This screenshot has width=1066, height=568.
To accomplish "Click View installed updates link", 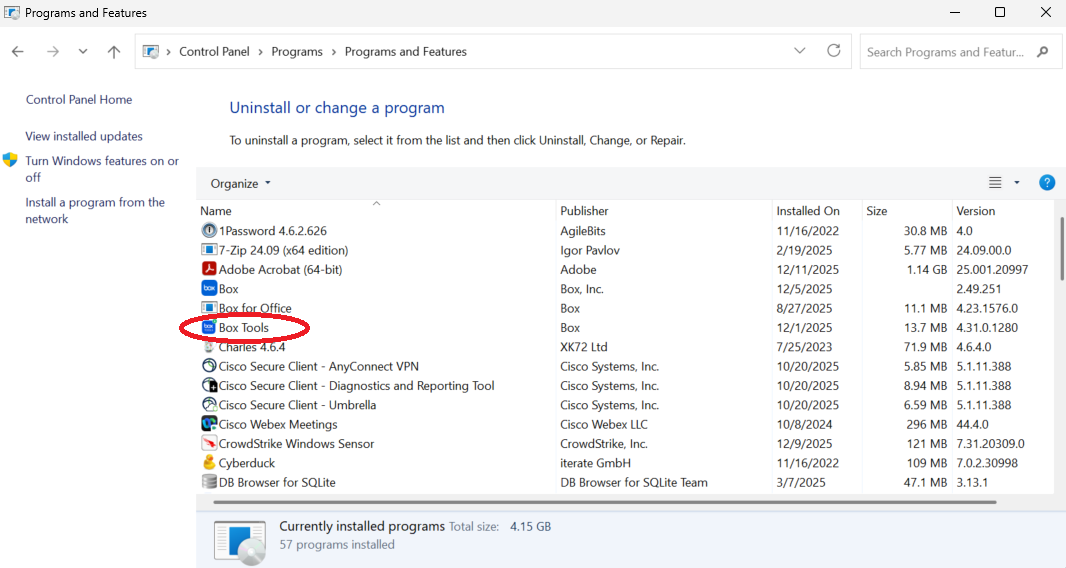I will [x=84, y=137].
